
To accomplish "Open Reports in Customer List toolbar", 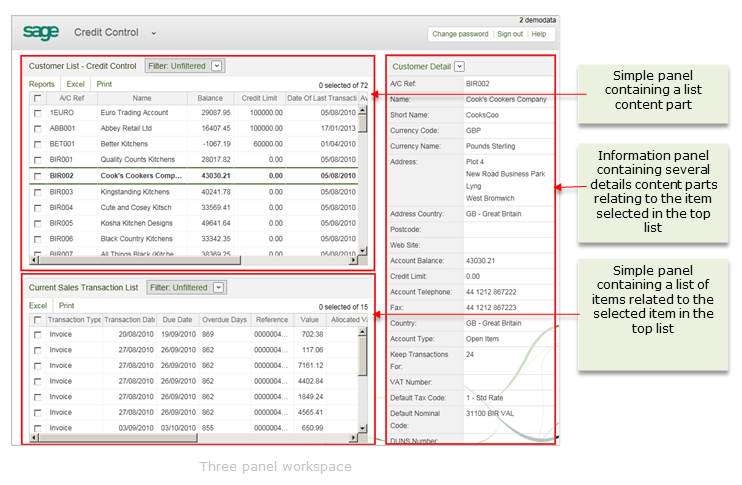I will click(42, 84).
